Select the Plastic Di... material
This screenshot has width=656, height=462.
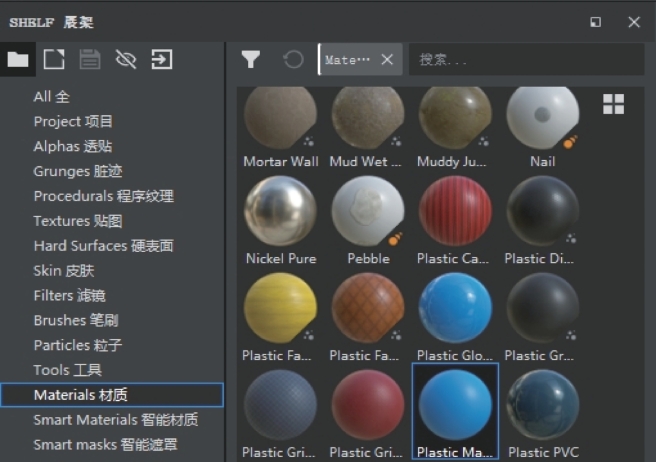coord(543,221)
